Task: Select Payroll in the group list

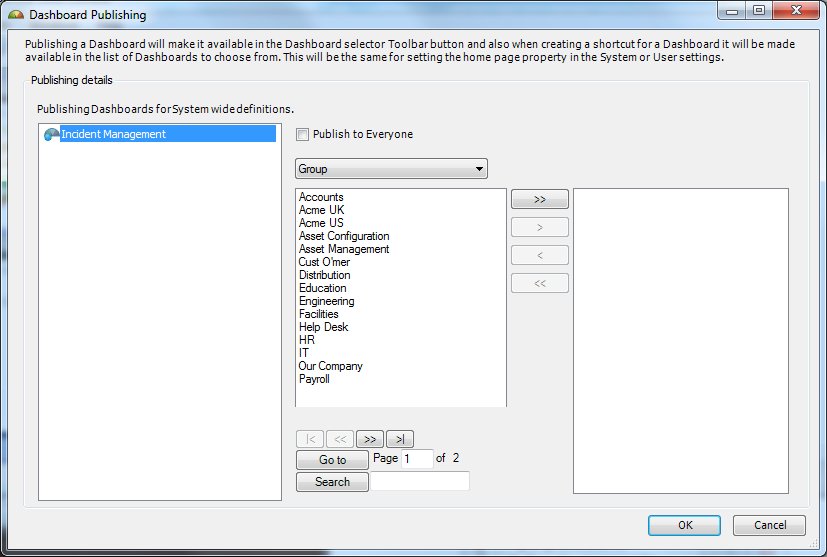Action: coord(314,379)
